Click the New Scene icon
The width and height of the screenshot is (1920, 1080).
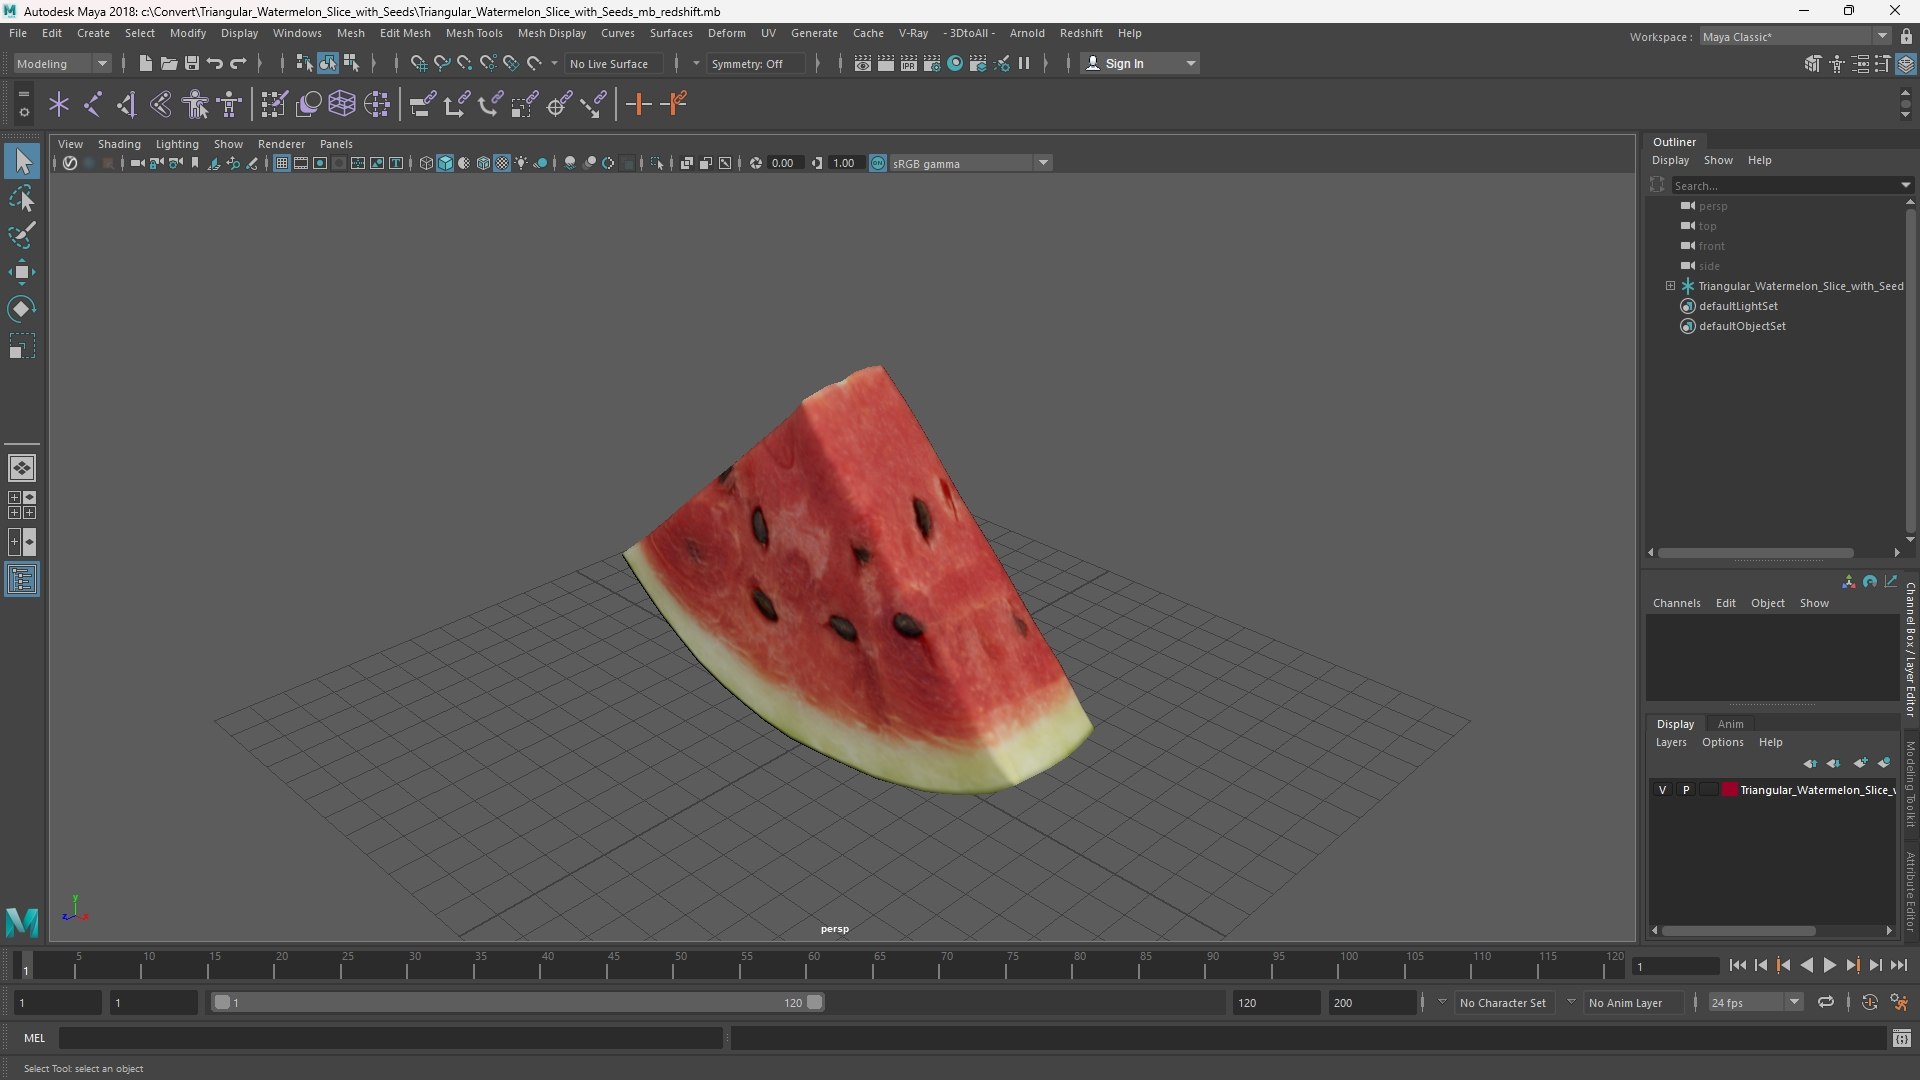point(145,63)
